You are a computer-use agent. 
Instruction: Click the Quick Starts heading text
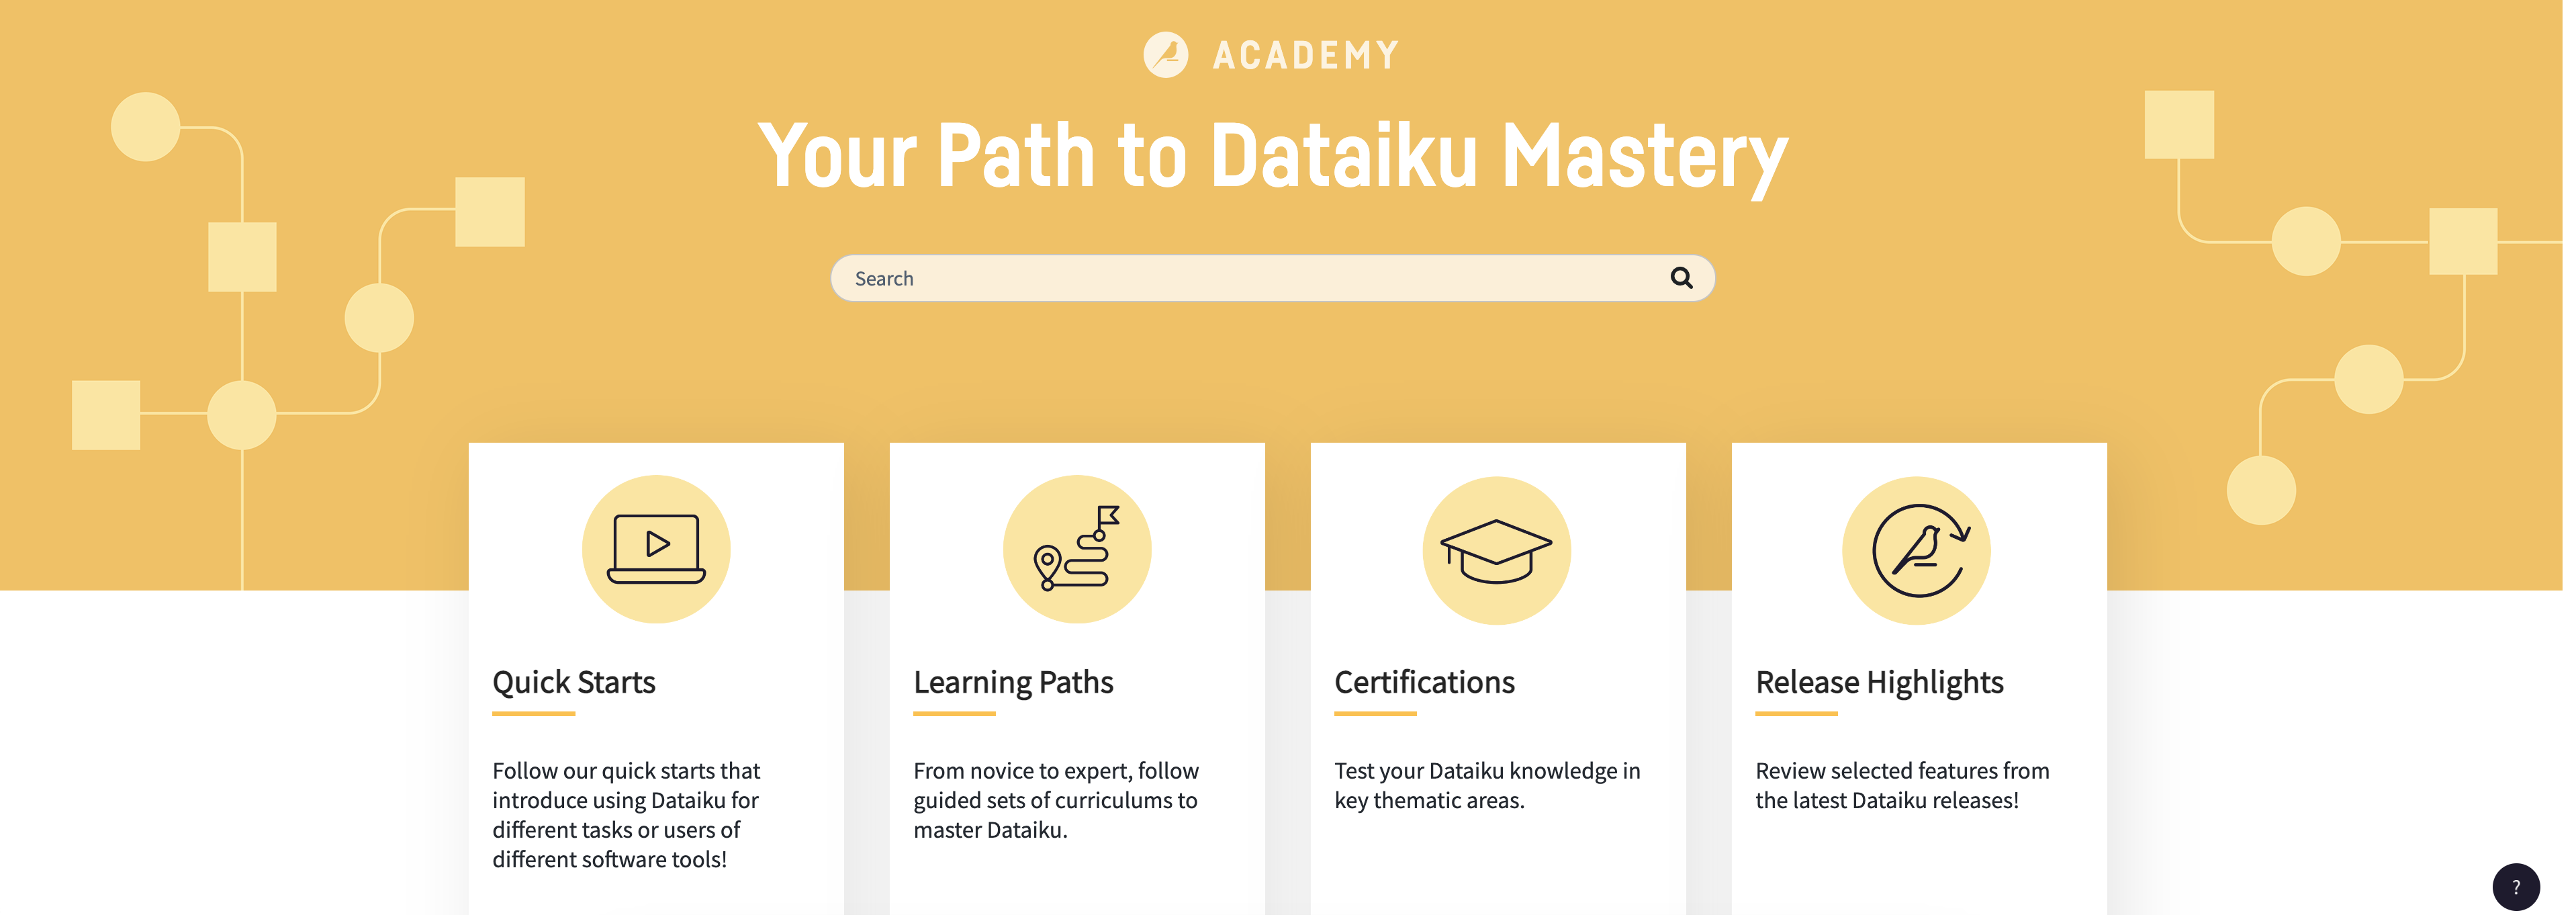point(573,682)
